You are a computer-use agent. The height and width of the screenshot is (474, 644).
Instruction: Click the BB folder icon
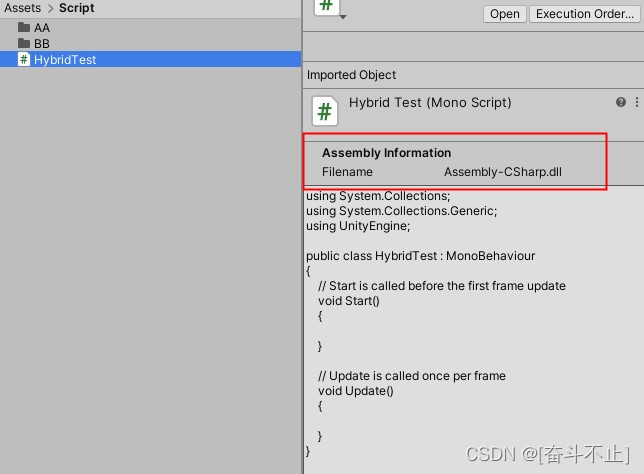click(x=24, y=44)
